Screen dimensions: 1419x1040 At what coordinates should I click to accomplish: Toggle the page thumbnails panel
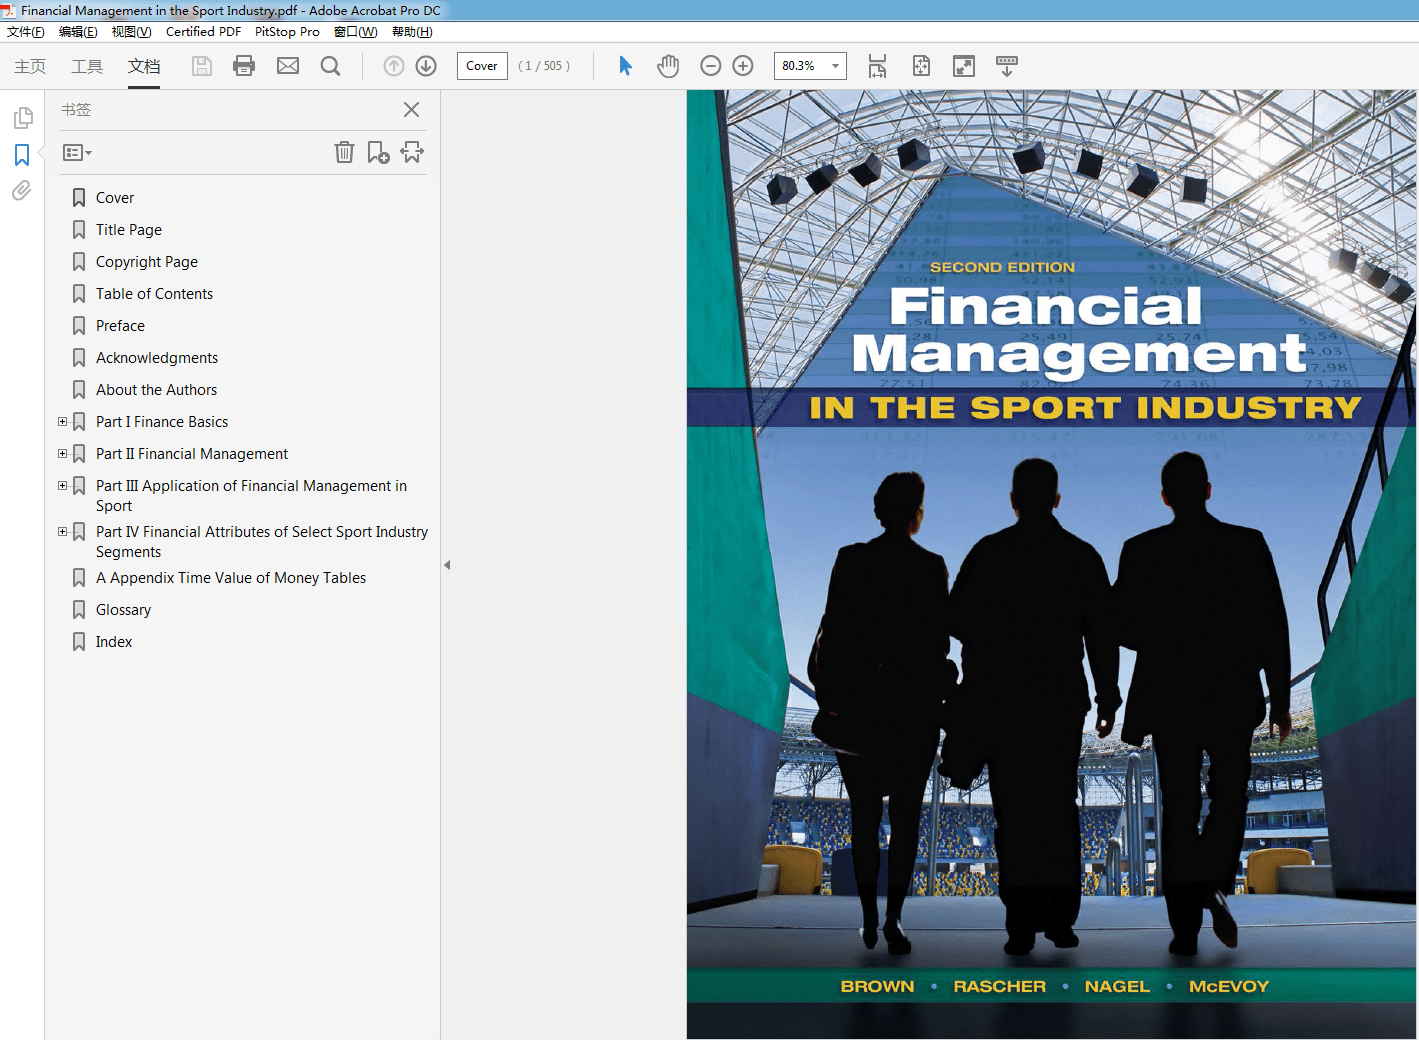(x=23, y=117)
